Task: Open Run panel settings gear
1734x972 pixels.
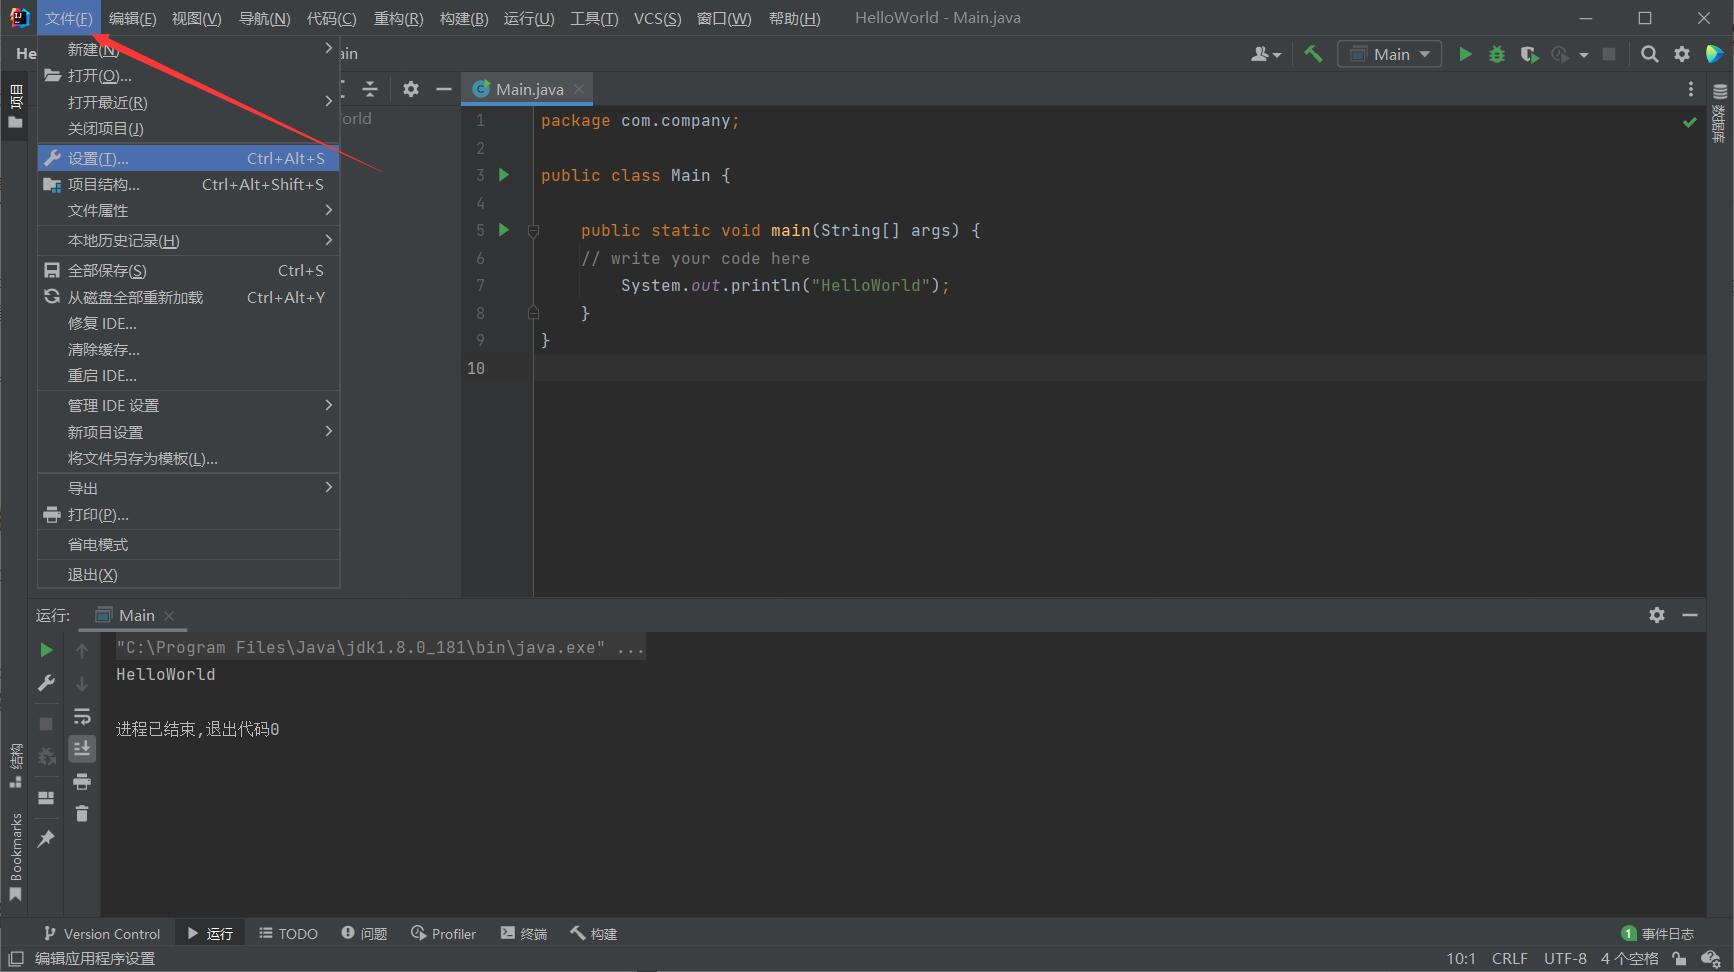Action: [1657, 615]
